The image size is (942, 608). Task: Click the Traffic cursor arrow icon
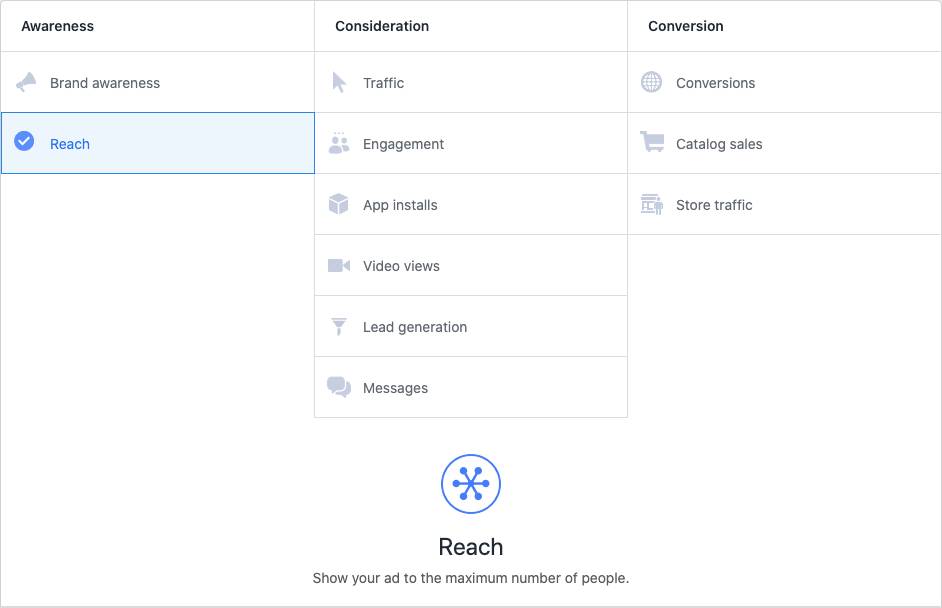click(x=339, y=82)
